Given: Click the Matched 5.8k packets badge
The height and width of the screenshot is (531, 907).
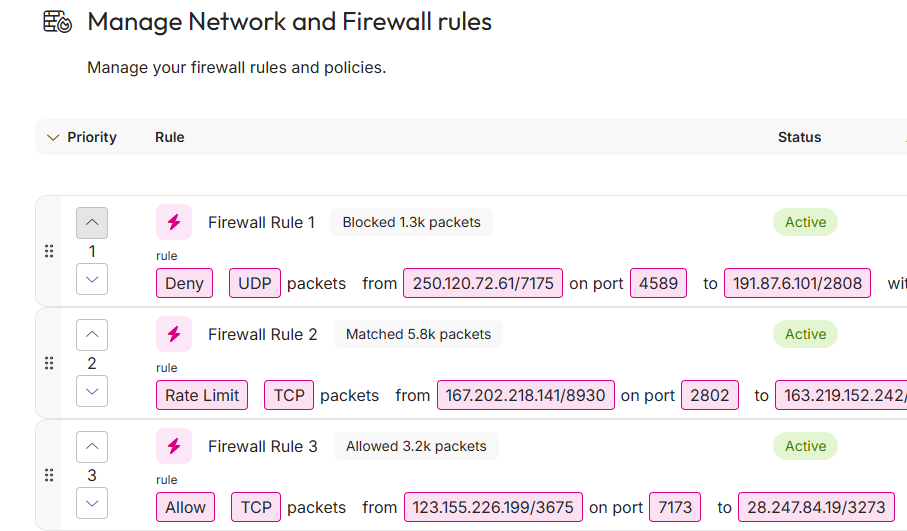Looking at the screenshot, I should (418, 334).
